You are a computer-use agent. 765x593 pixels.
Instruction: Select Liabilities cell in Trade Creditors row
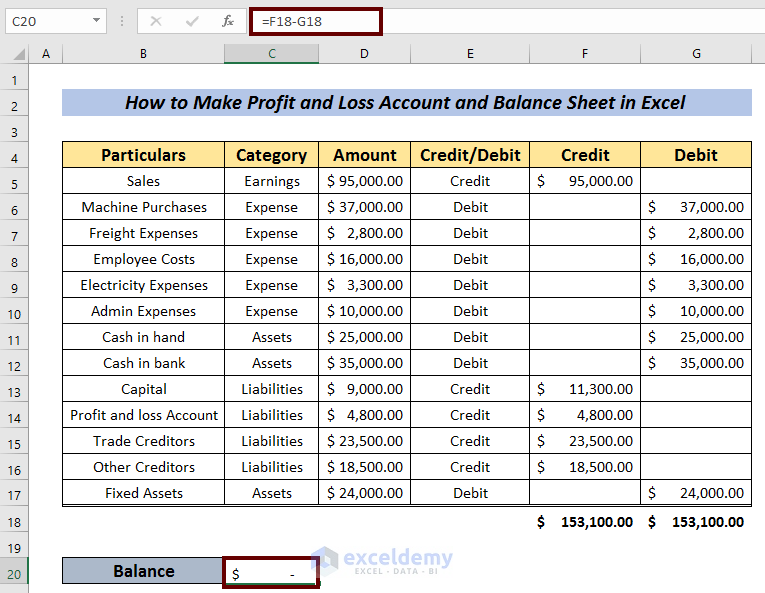tap(272, 441)
